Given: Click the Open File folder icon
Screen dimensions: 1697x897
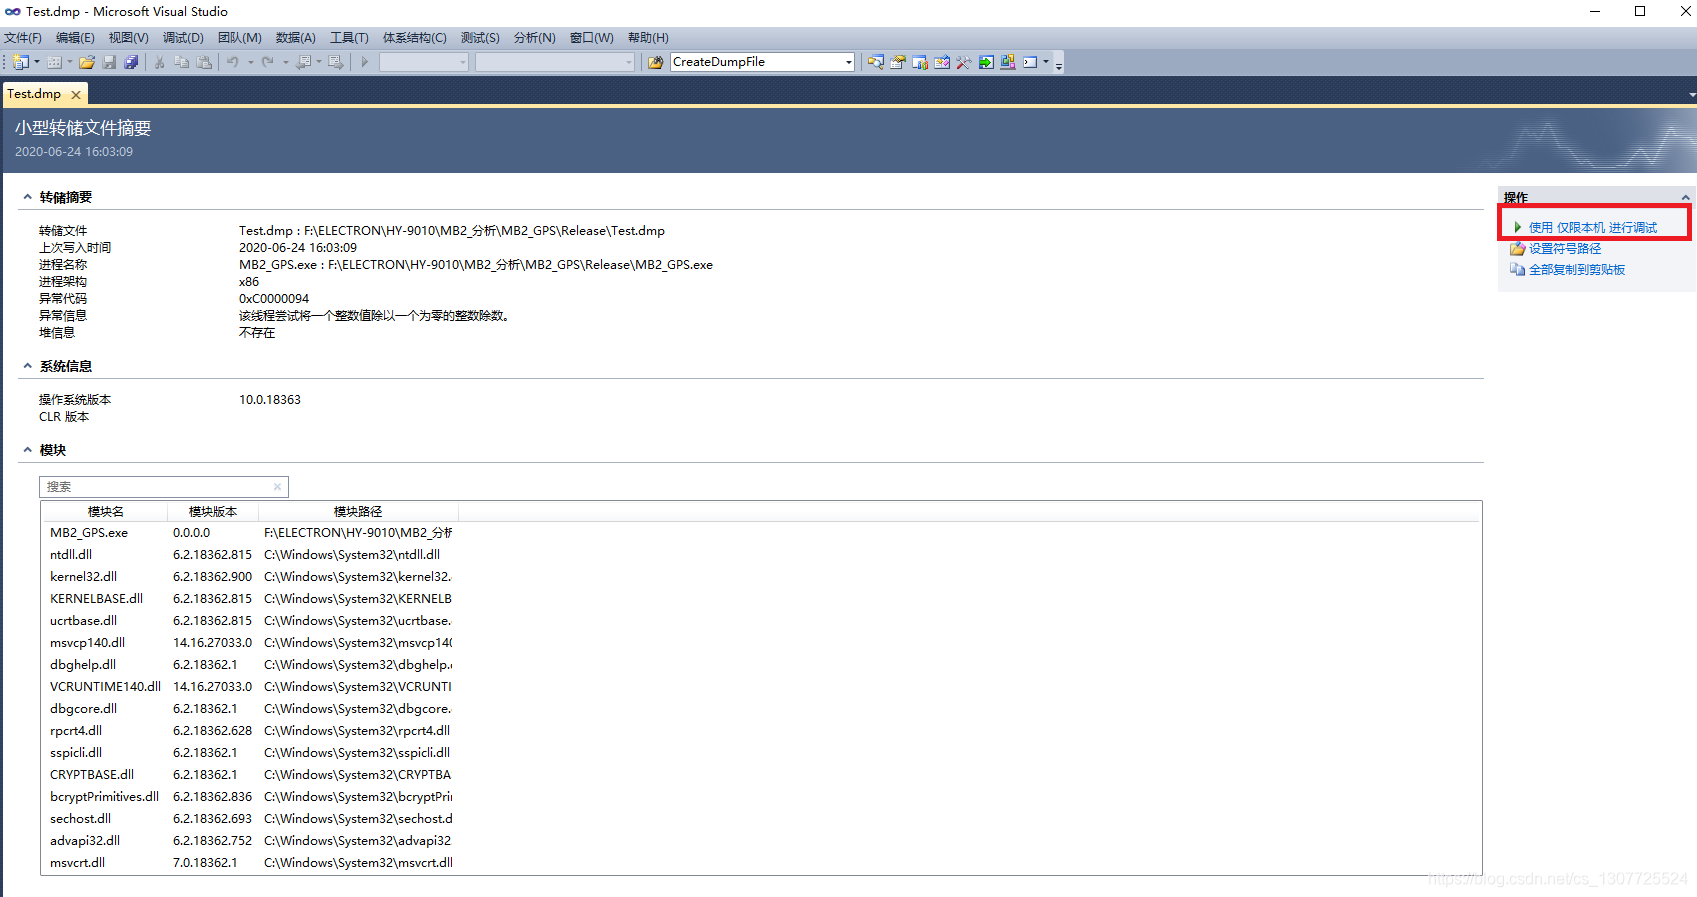Looking at the screenshot, I should 87,62.
